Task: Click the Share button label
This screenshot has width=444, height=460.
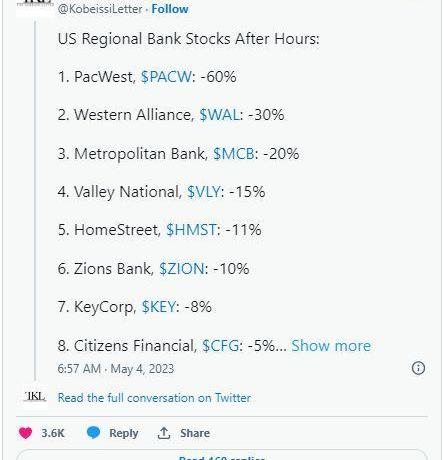Action: pyautogui.click(x=195, y=433)
